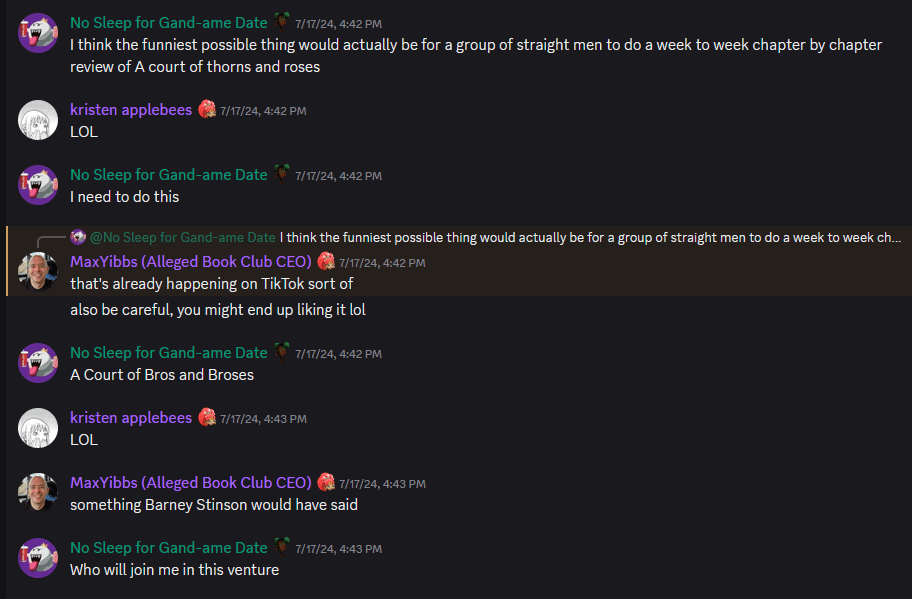Click the tiny avatar in the reply preview line

[79, 237]
